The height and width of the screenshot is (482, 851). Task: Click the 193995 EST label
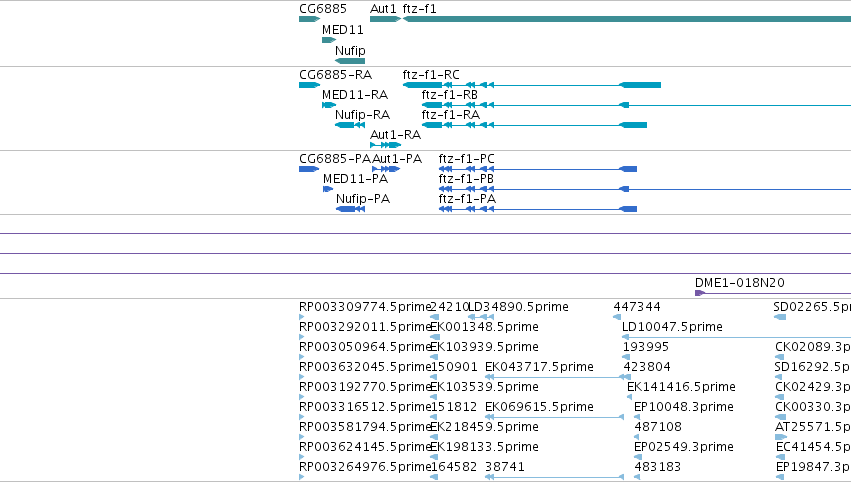[646, 347]
